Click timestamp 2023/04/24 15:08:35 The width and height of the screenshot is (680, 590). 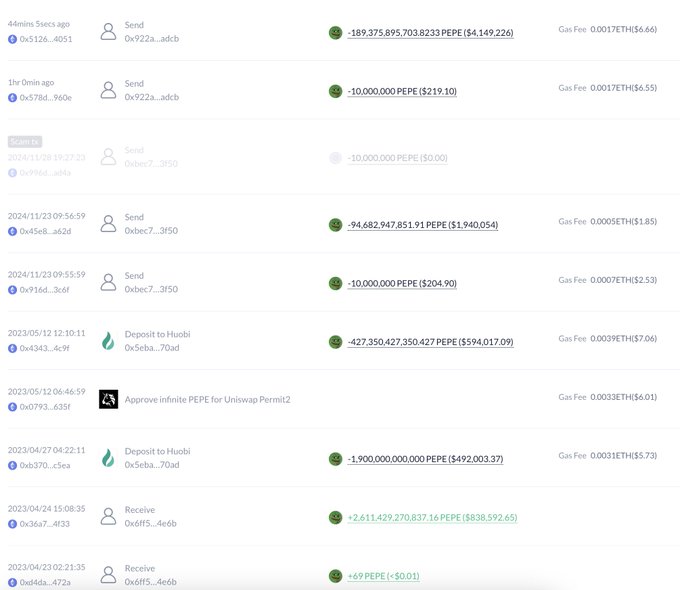pos(46,508)
